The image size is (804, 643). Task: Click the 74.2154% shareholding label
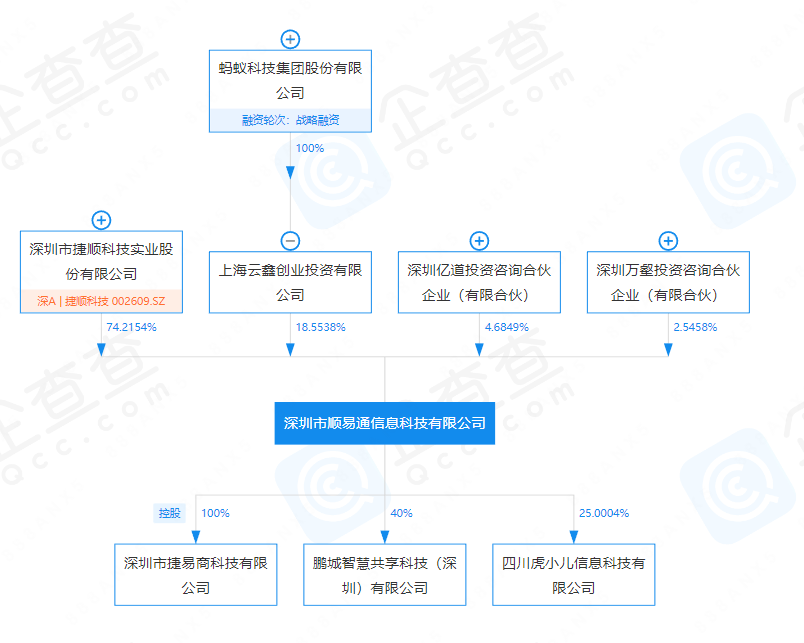coord(131,327)
